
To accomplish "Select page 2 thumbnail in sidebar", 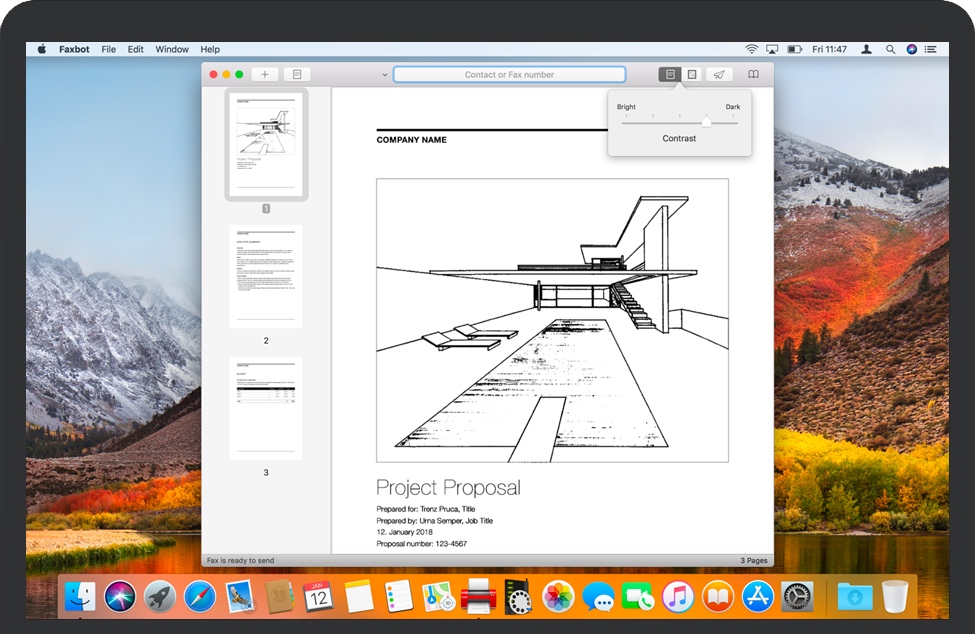I will [x=266, y=276].
